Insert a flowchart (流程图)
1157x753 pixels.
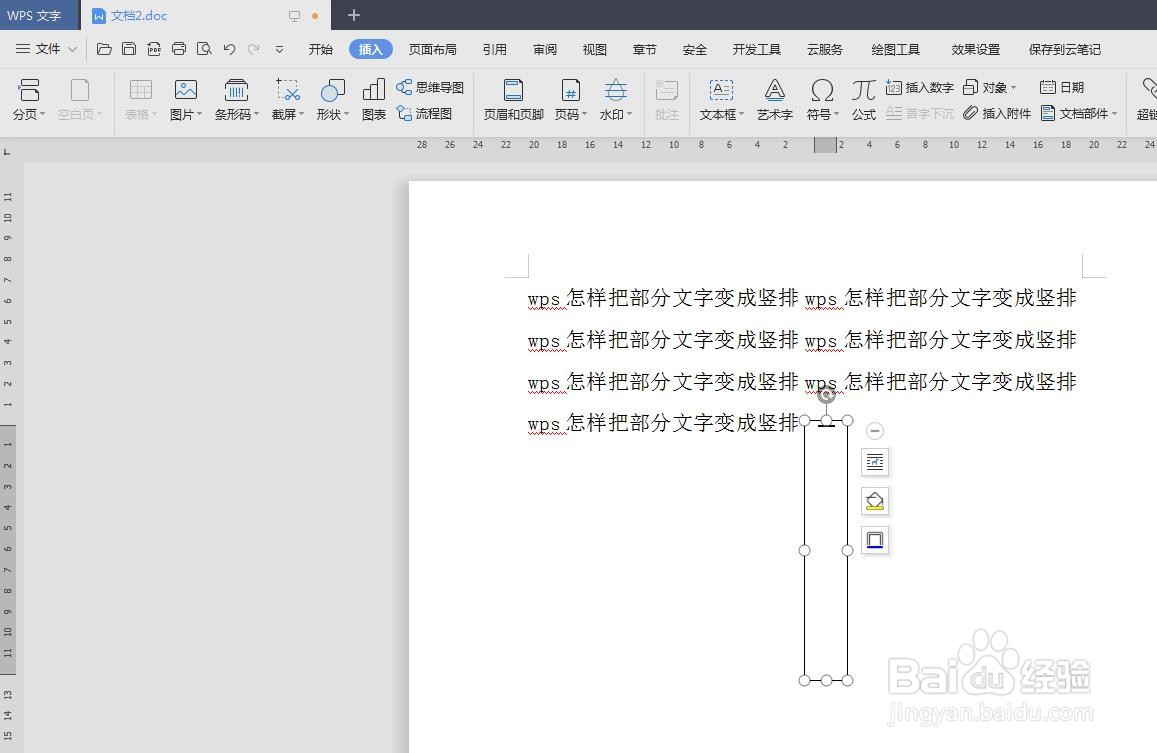(x=424, y=114)
